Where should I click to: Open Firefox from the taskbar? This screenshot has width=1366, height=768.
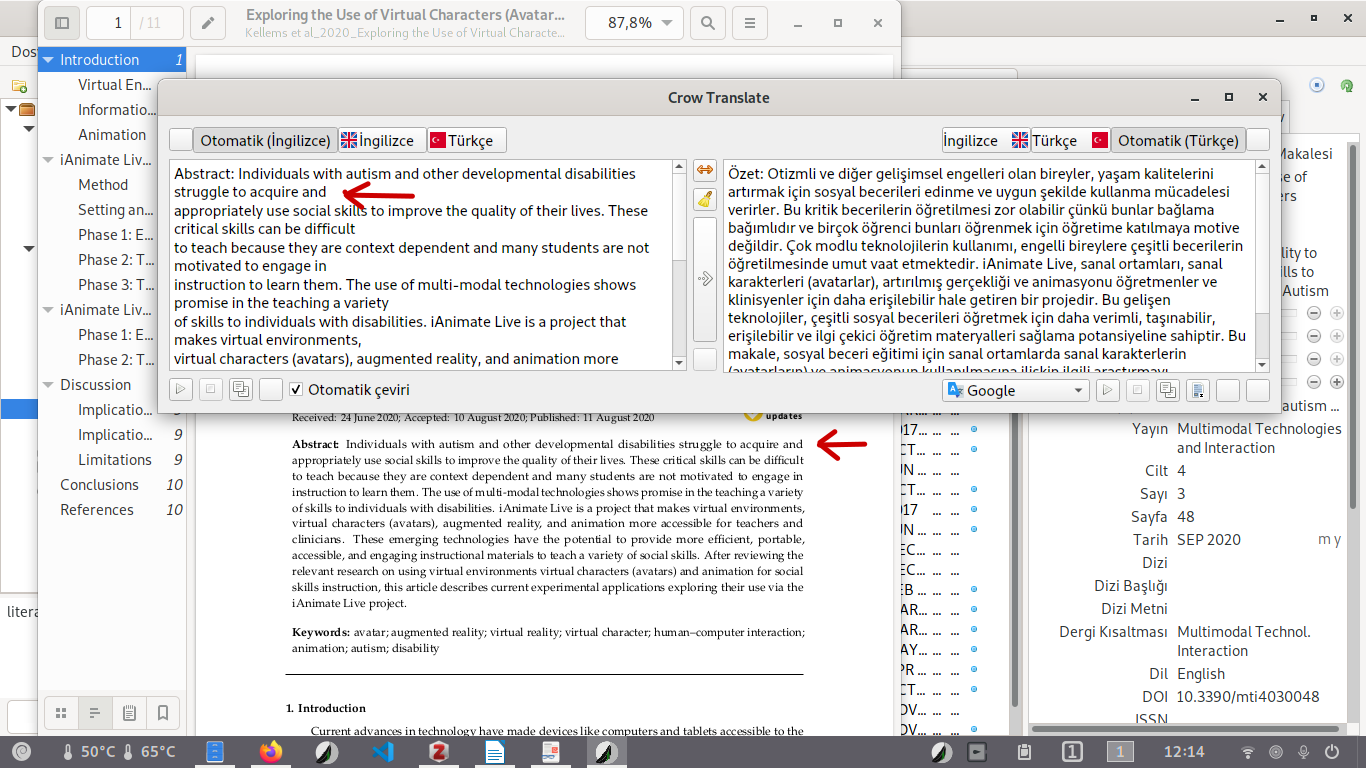pyautogui.click(x=271, y=752)
